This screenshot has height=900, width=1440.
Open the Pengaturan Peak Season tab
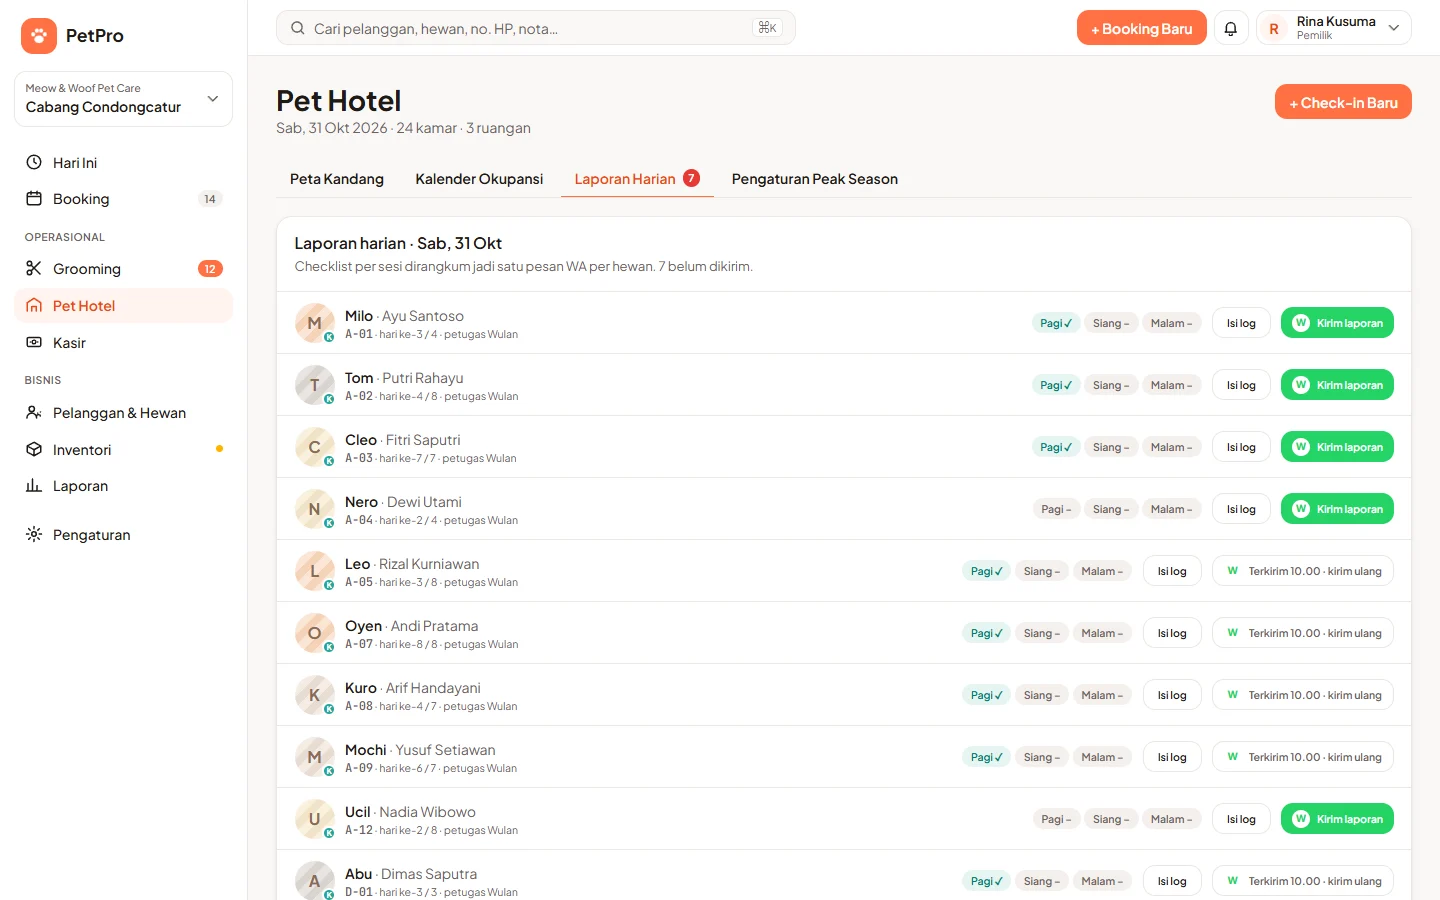click(x=815, y=179)
